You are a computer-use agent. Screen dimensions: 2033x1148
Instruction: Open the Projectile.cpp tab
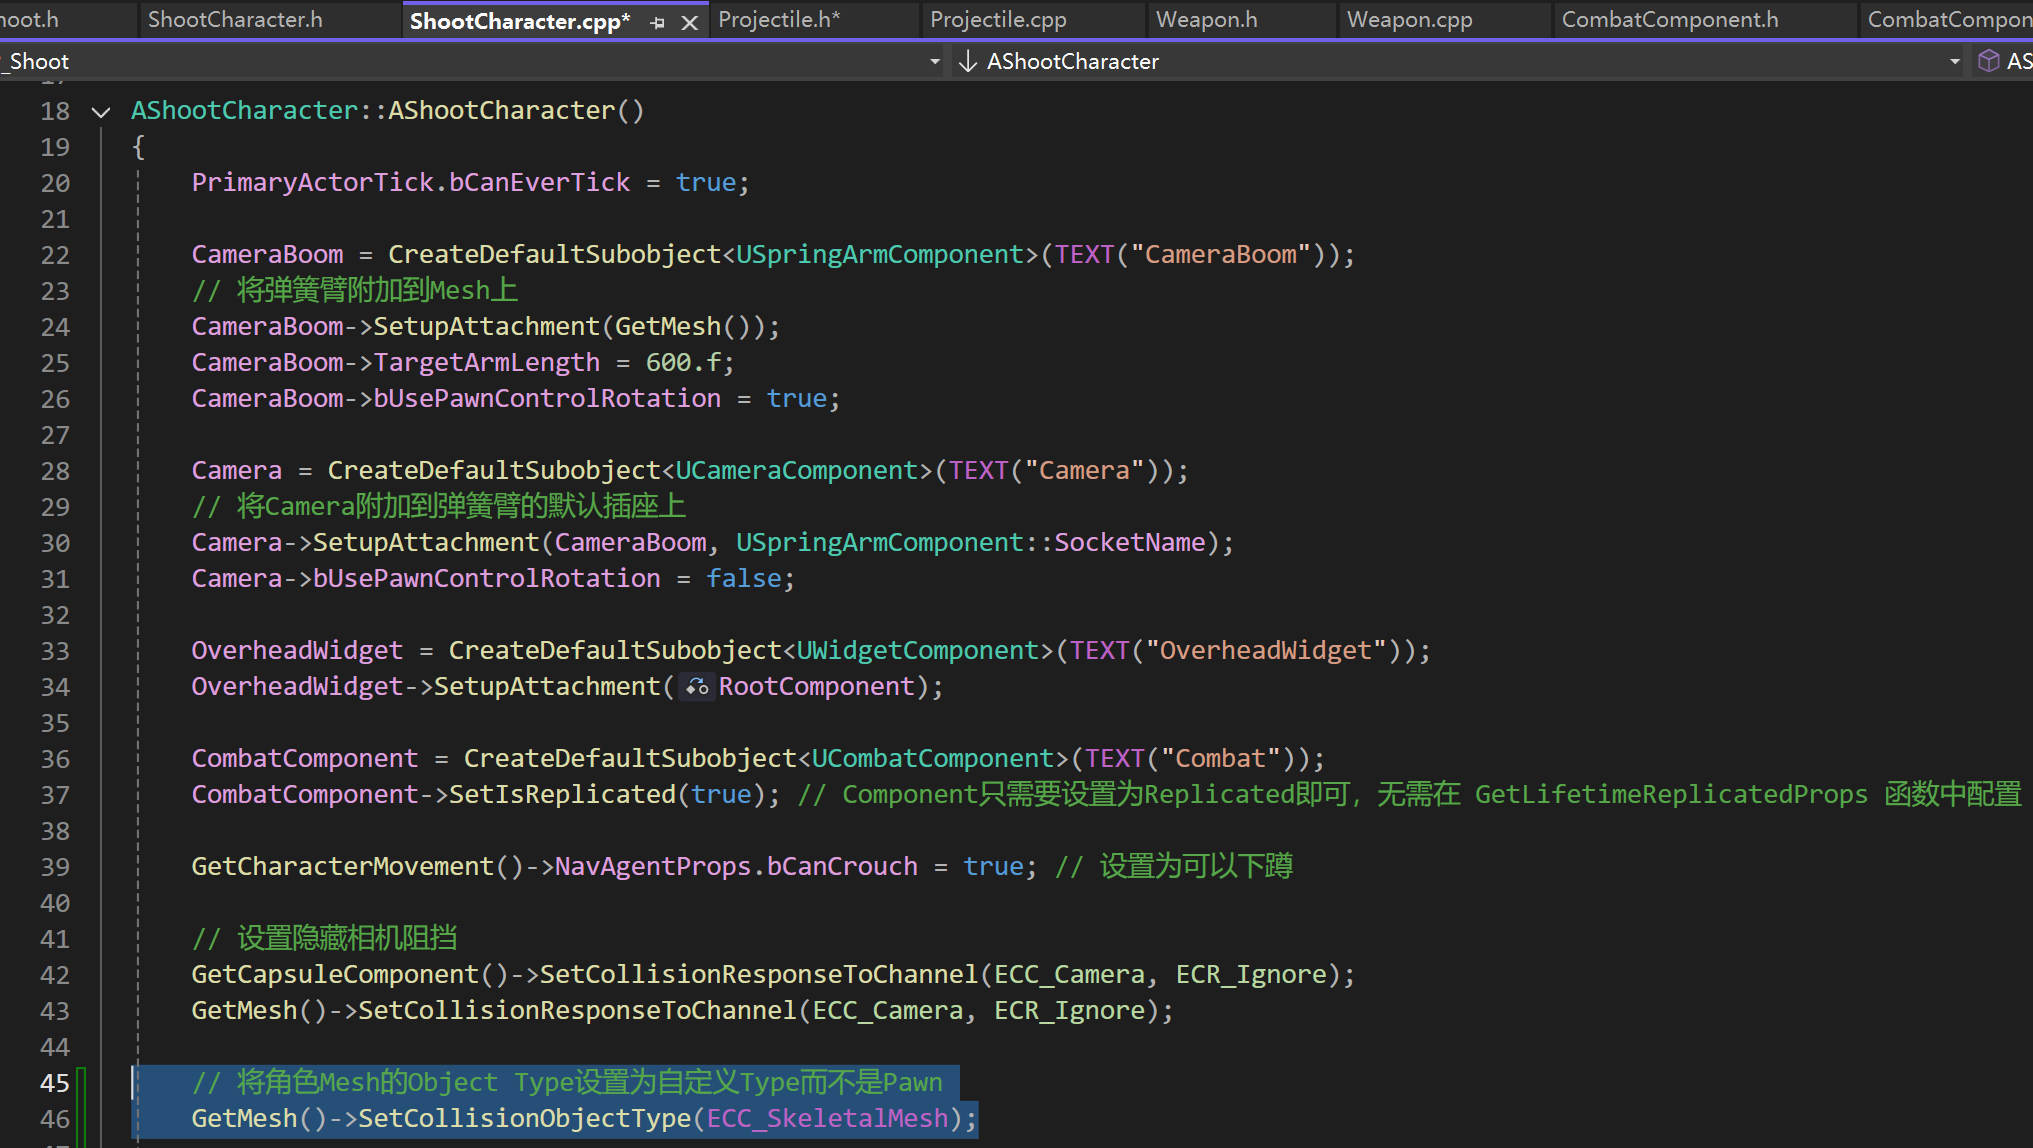coord(998,20)
